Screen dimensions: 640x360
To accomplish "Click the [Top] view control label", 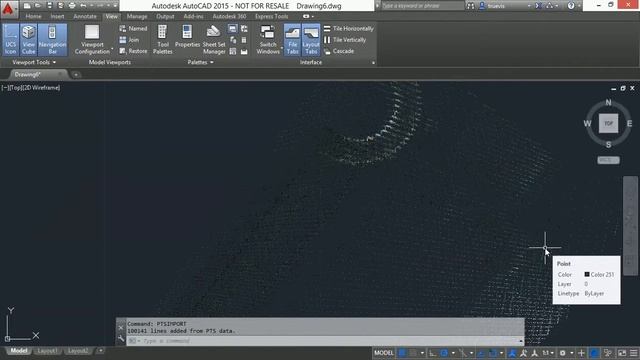I will 16,88.
